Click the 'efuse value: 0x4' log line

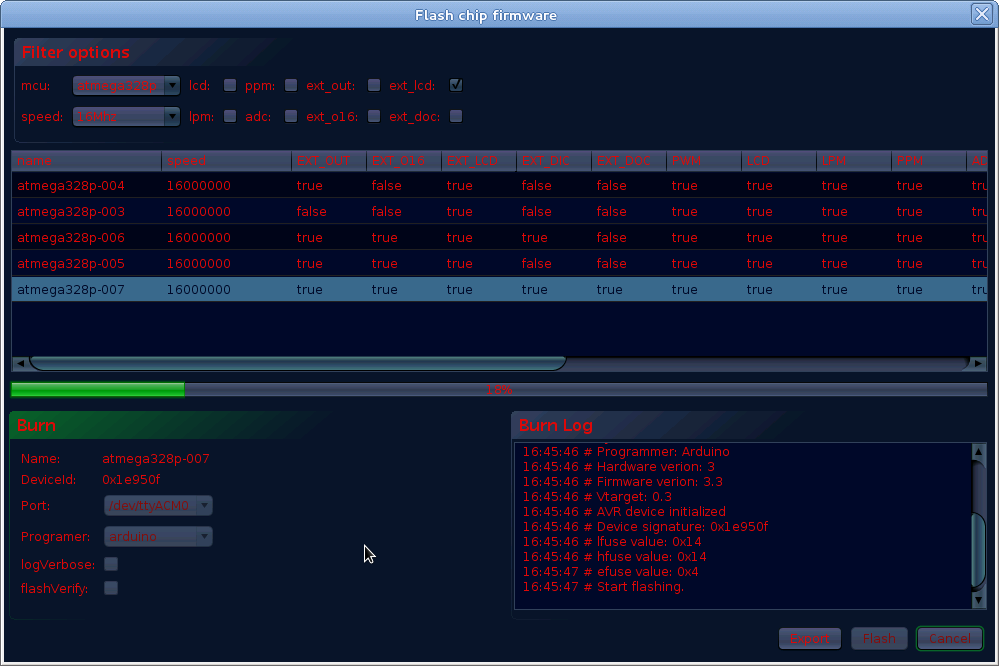610,572
